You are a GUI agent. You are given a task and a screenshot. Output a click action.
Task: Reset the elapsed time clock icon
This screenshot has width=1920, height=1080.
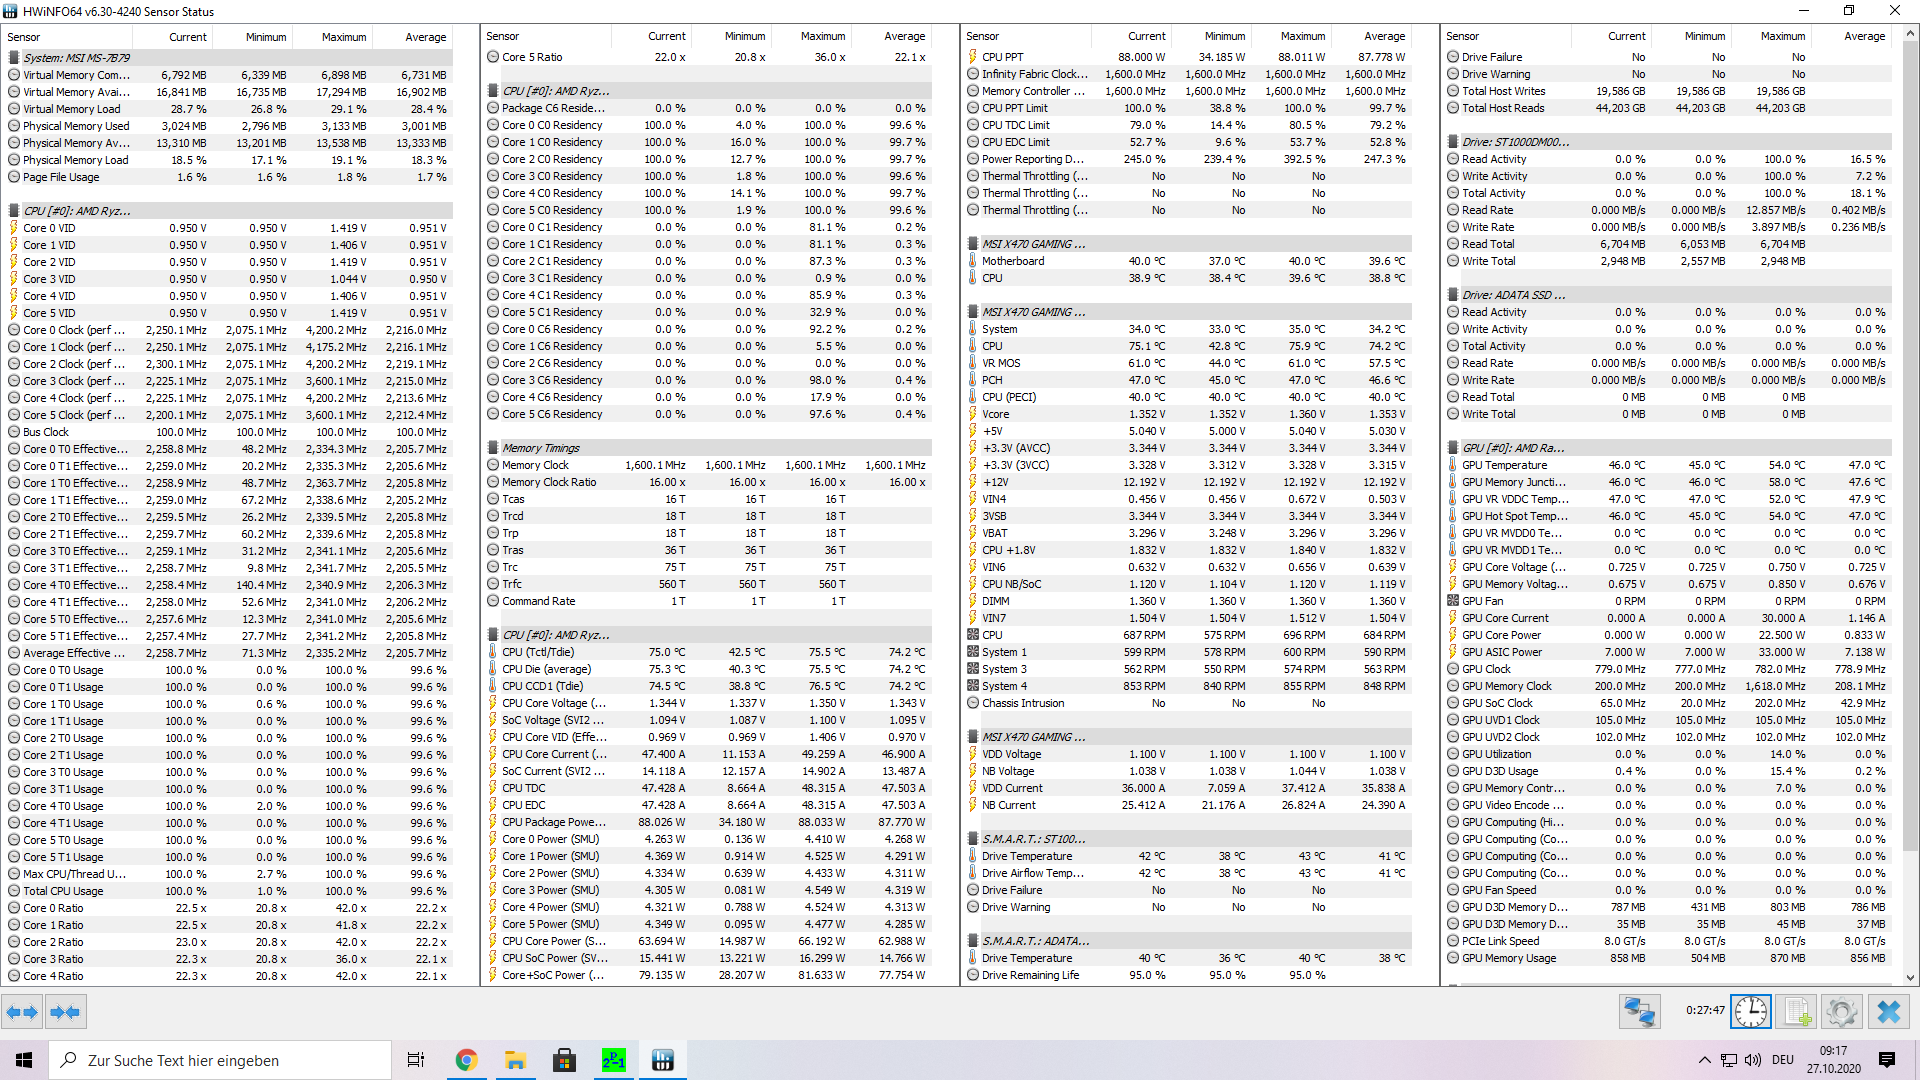(x=1750, y=1012)
